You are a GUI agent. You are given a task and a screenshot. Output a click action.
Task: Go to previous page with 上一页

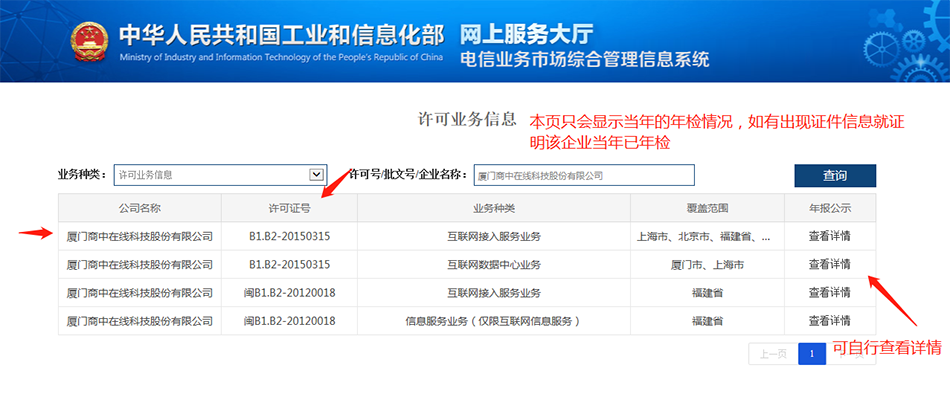773,354
